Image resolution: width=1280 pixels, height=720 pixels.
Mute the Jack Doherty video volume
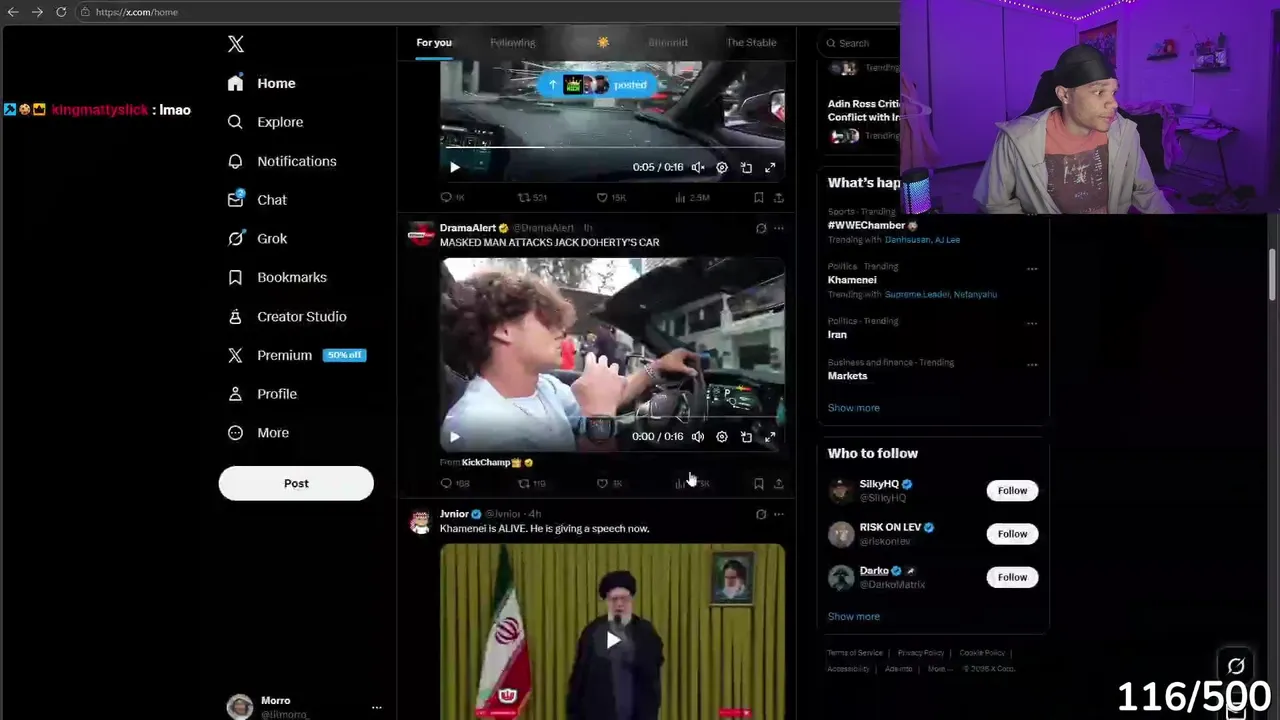click(698, 436)
